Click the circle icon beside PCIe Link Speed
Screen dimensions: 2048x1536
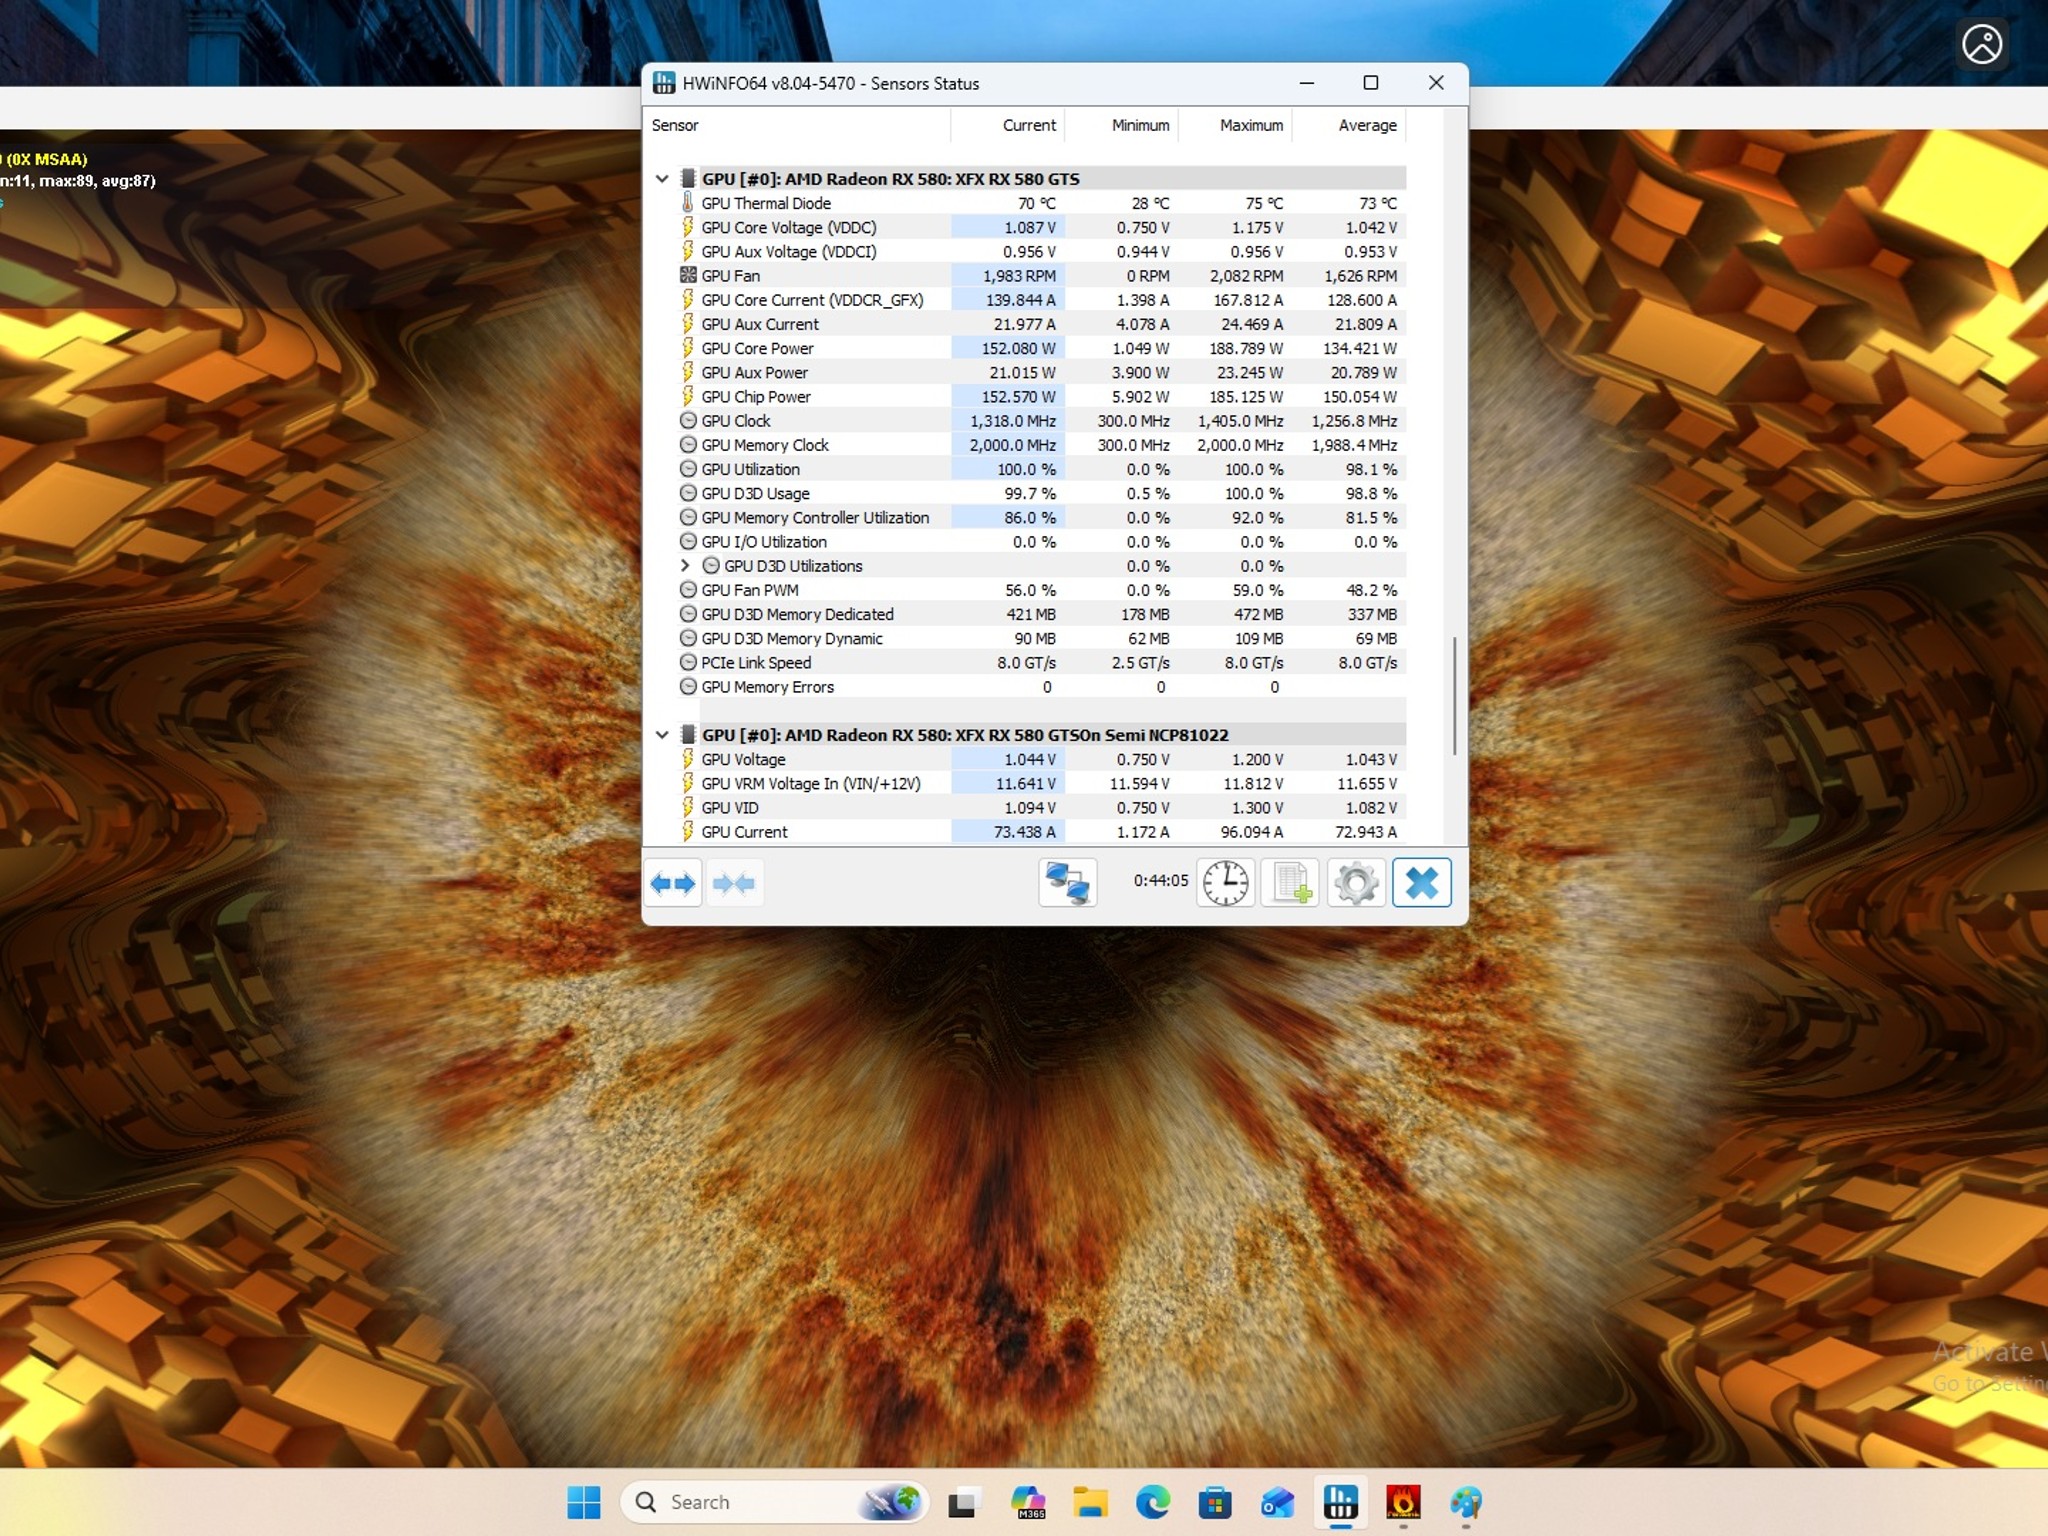click(688, 662)
